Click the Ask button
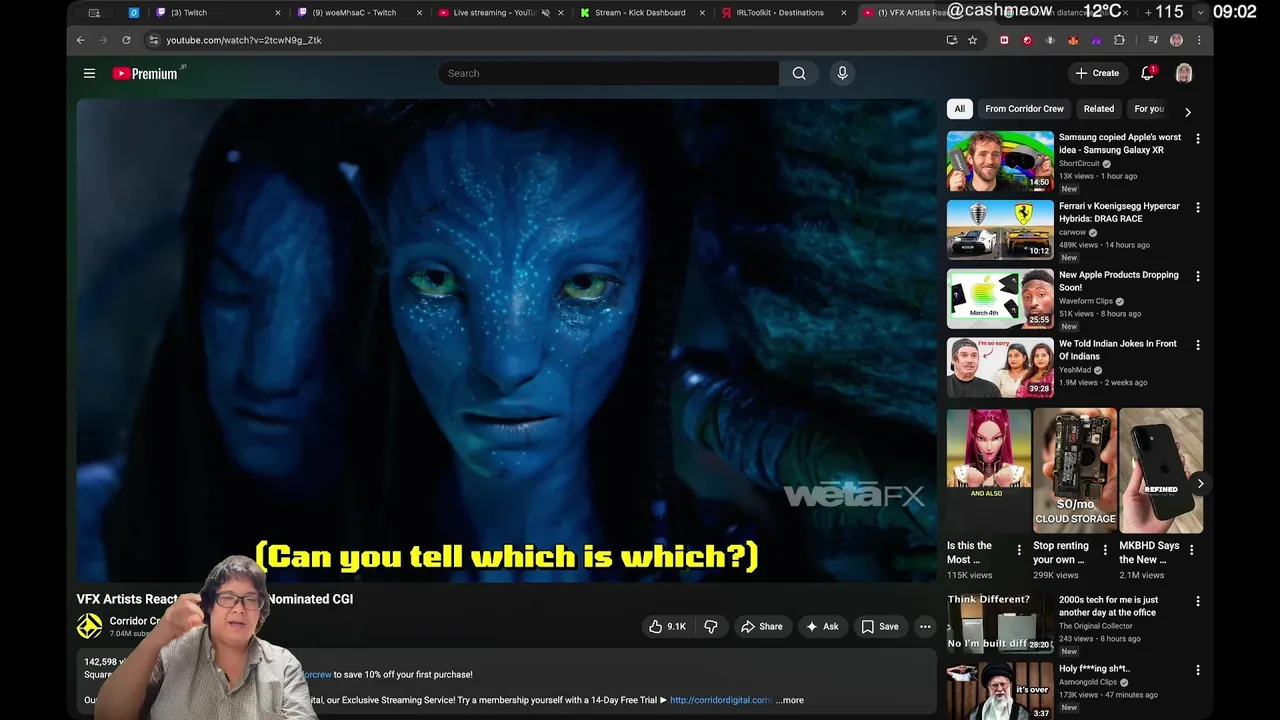 click(822, 626)
